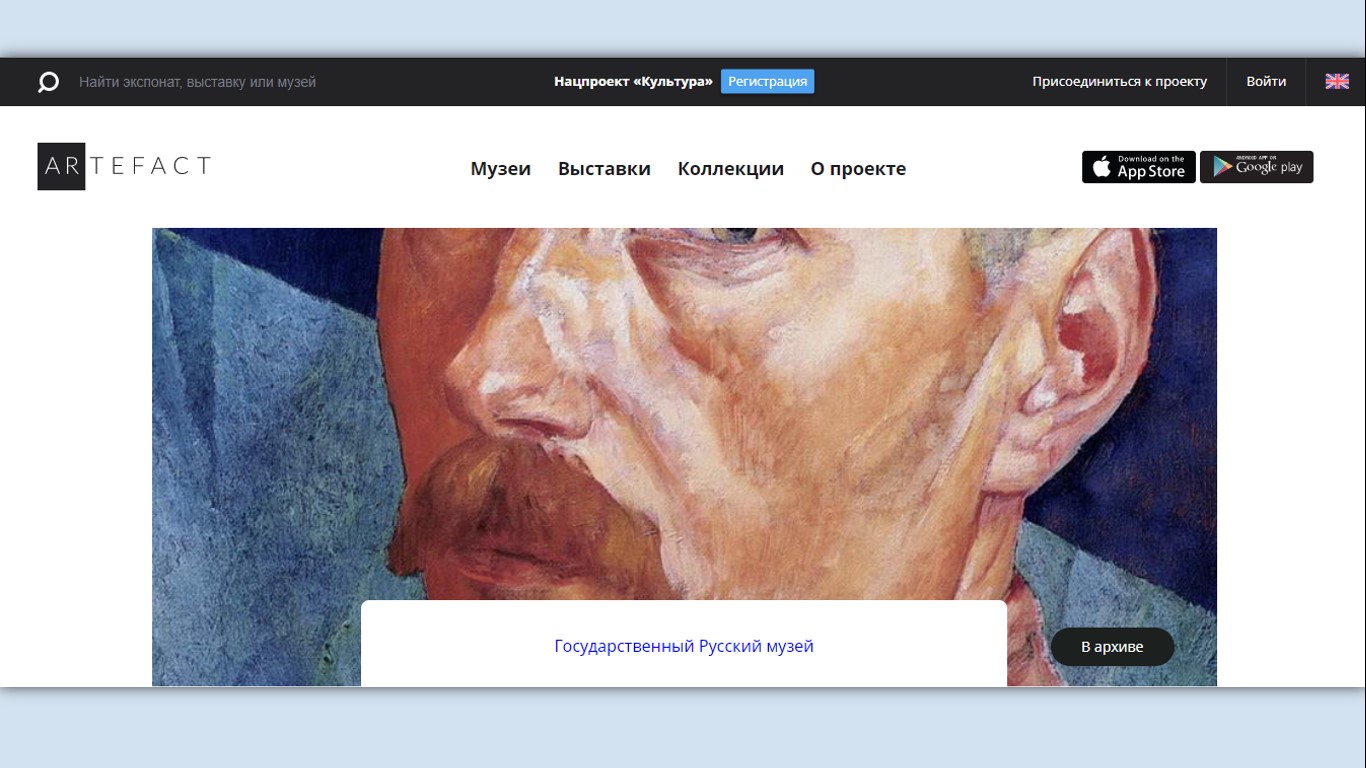Click the ARTEFACT logo to go home
This screenshot has width=1366, height=768.
pos(124,166)
